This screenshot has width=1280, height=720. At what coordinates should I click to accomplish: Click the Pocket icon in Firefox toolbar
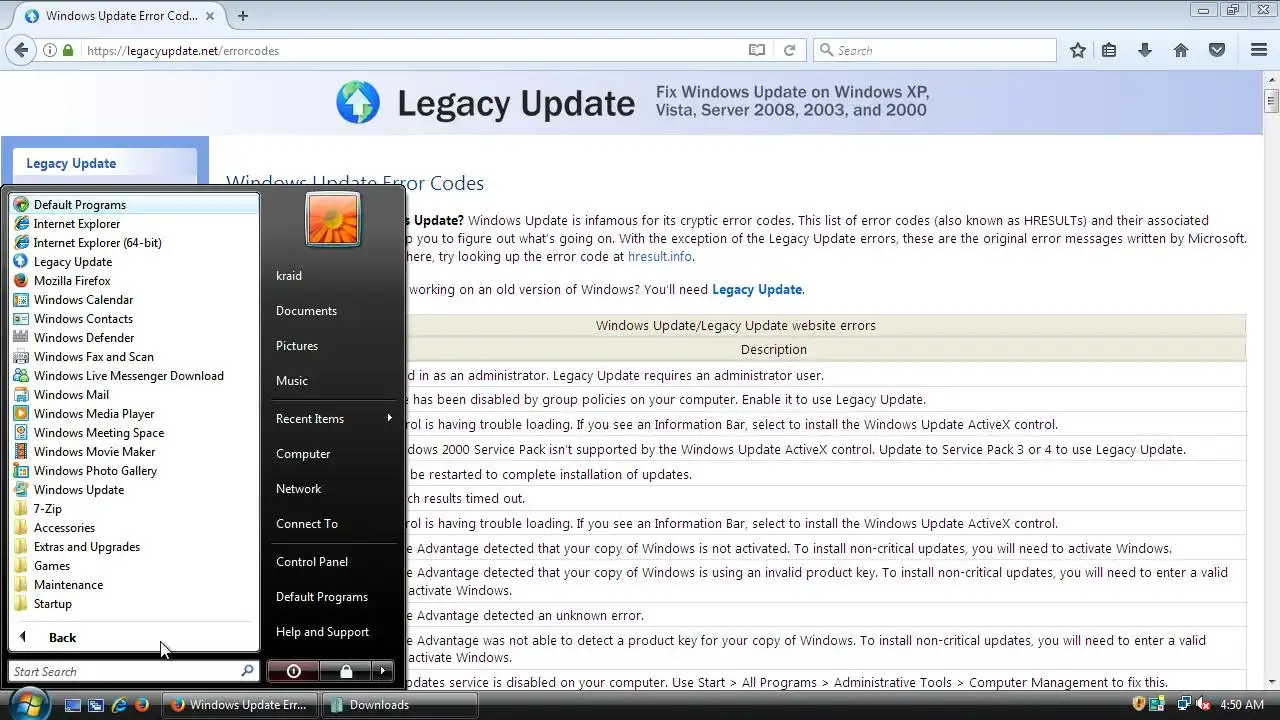(1217, 50)
